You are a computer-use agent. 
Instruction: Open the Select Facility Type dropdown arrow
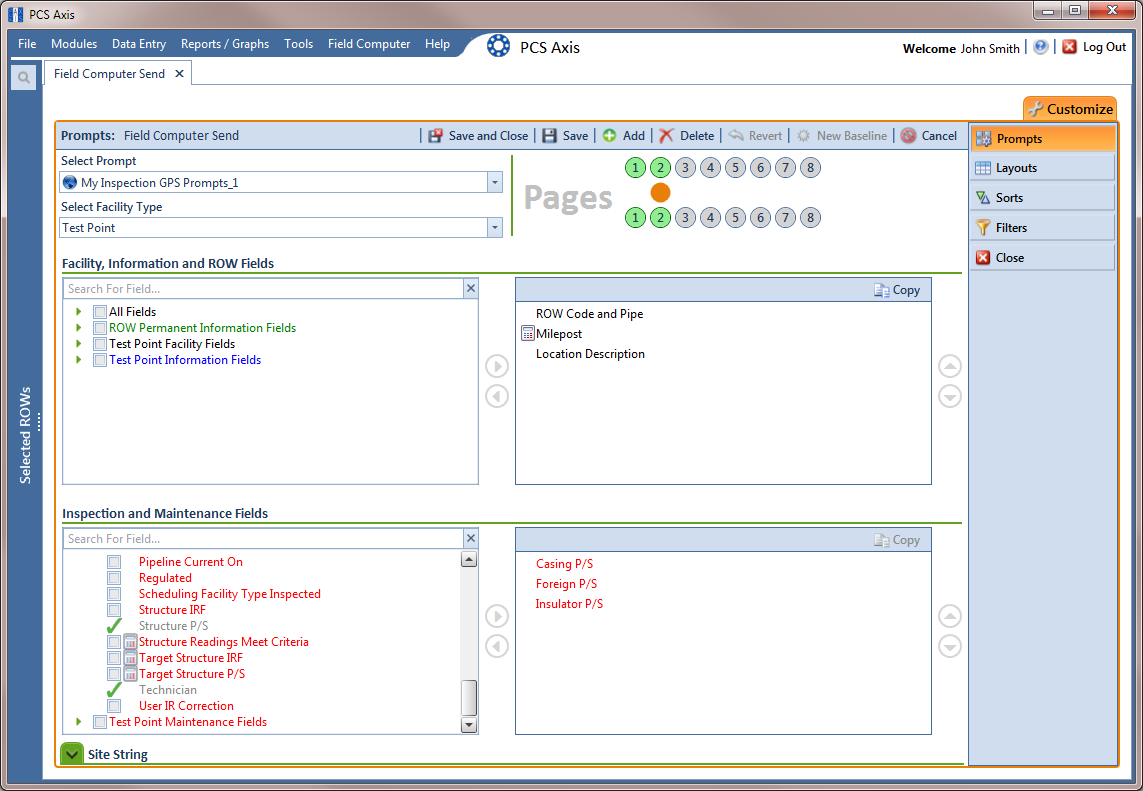coord(495,227)
